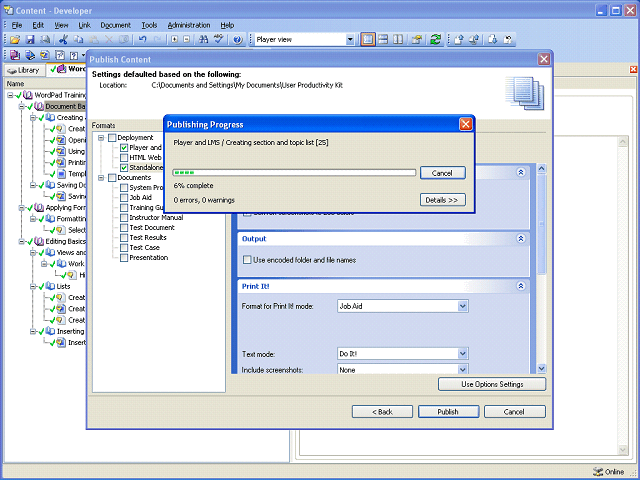The height and width of the screenshot is (480, 640).
Task: Select Editing Basics in outline tree
Action: pos(66,241)
